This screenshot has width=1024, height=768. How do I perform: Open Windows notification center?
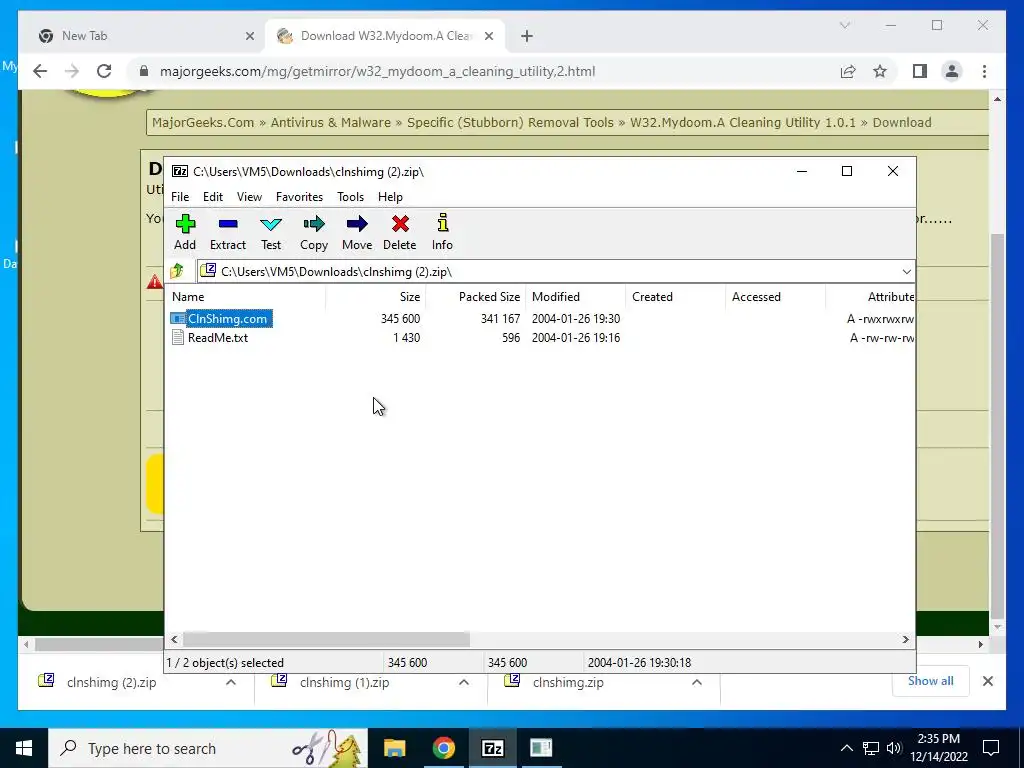coord(991,748)
